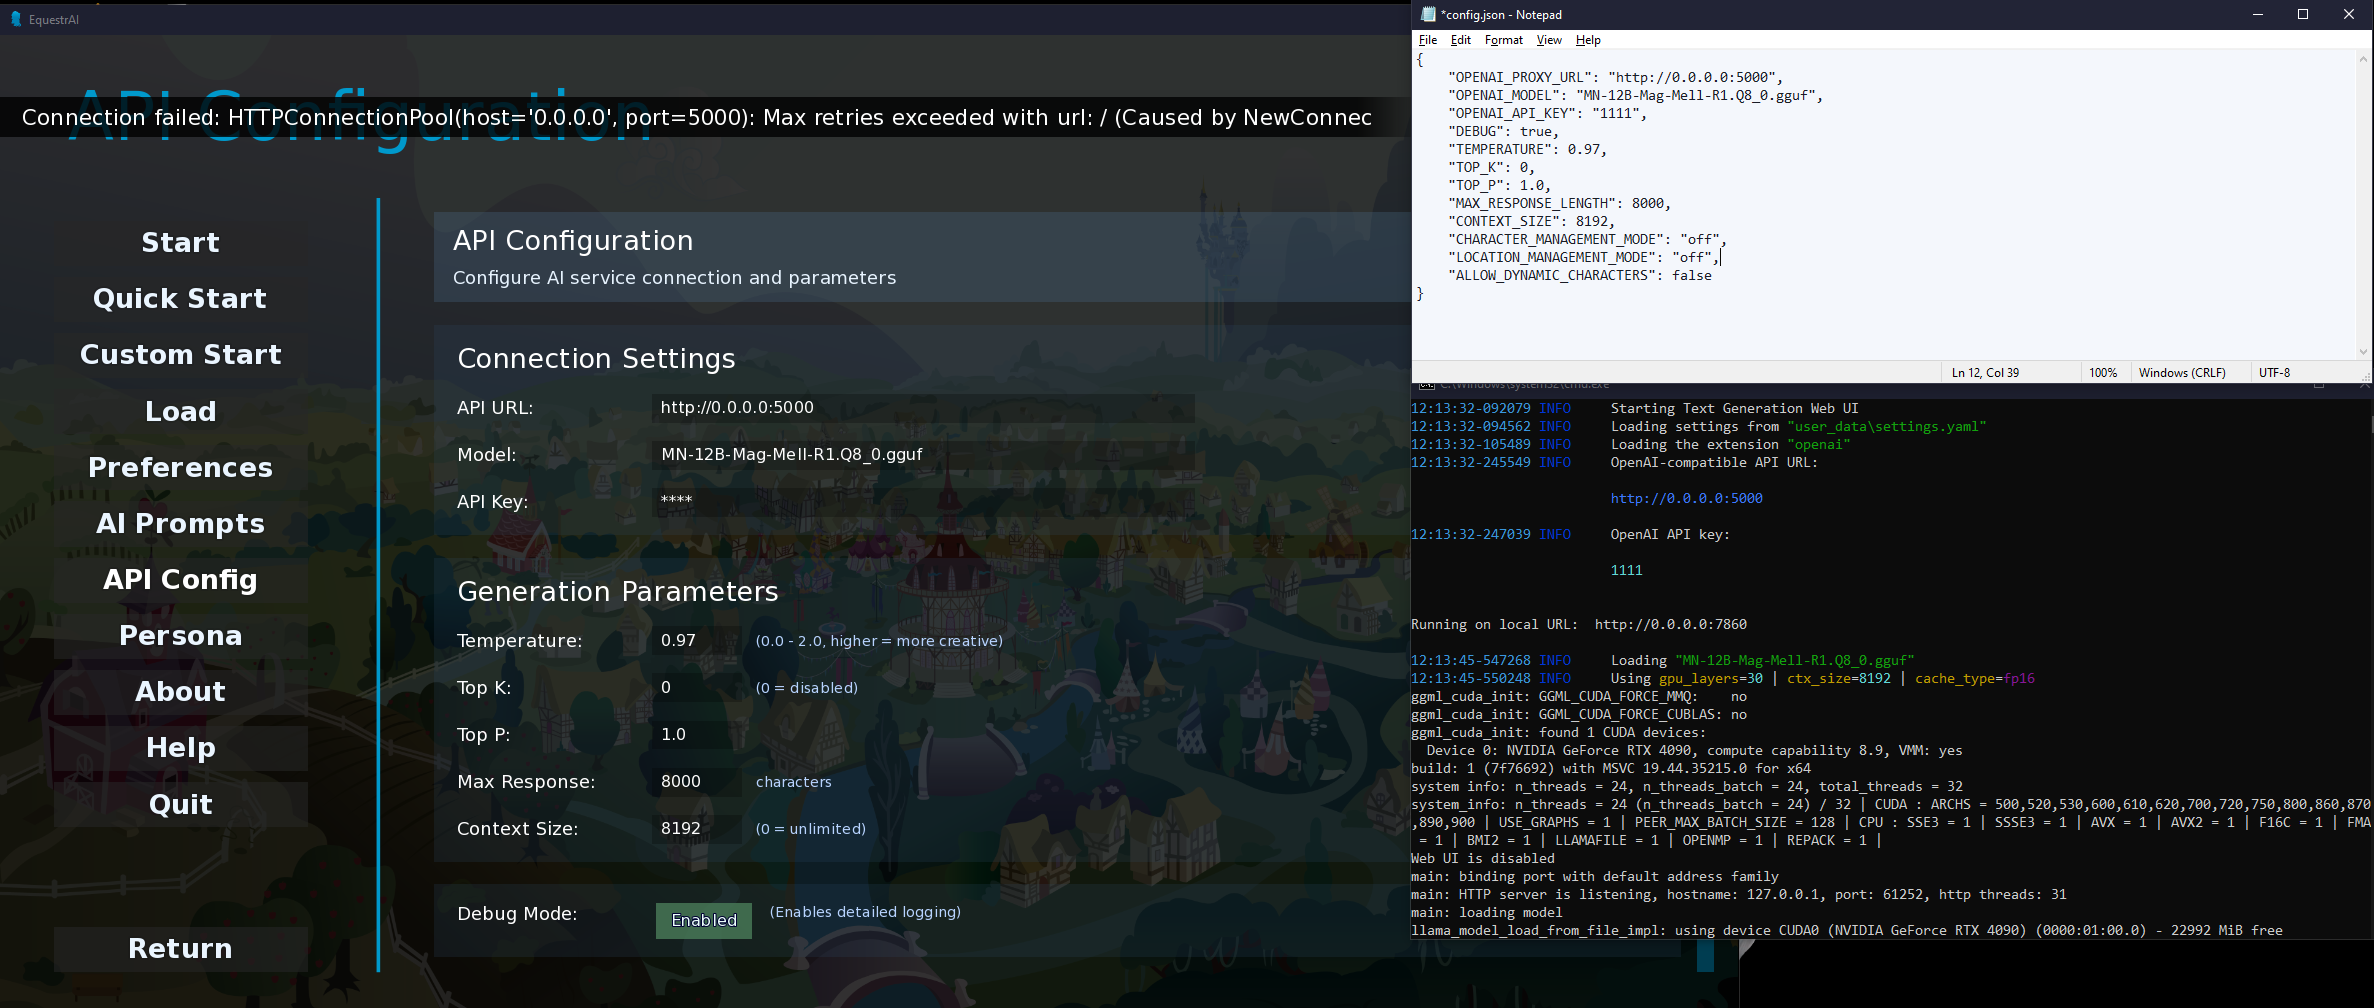The image size is (2374, 1008).
Task: Click http://0.0.0.0:5000 URL in the console
Action: pyautogui.click(x=1686, y=499)
